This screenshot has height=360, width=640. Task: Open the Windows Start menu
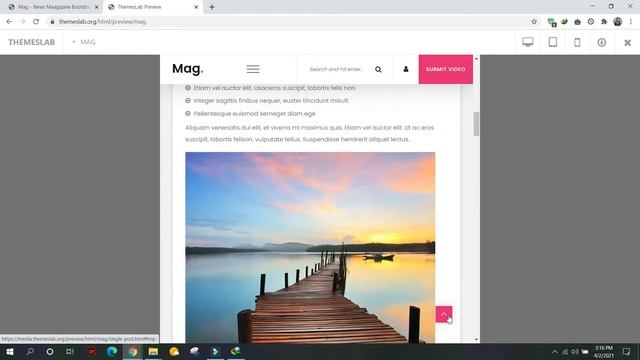click(x=10, y=351)
